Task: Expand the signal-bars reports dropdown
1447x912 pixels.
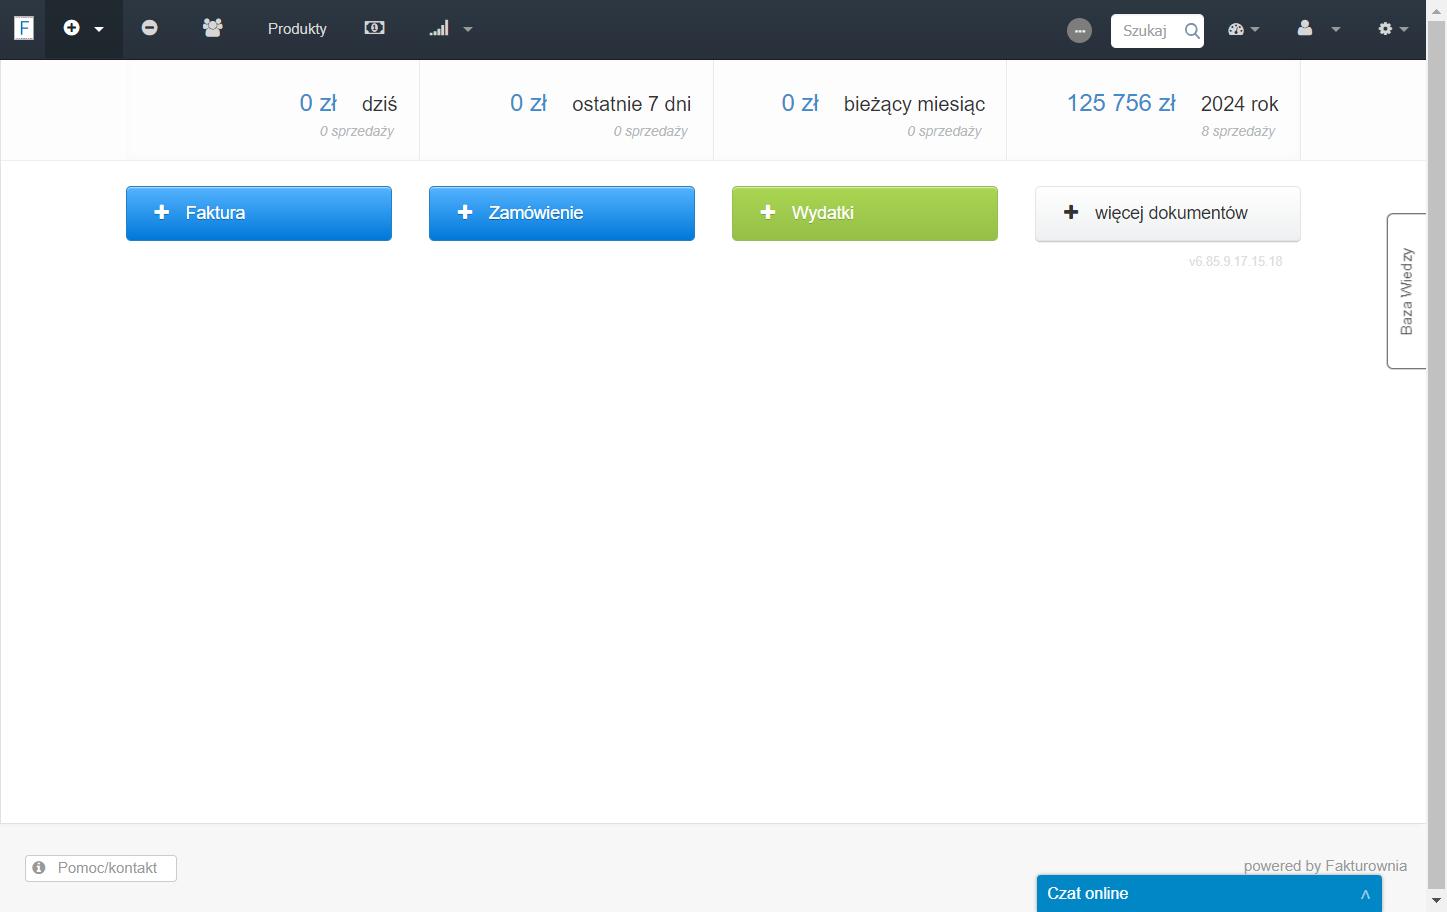Action: click(450, 29)
